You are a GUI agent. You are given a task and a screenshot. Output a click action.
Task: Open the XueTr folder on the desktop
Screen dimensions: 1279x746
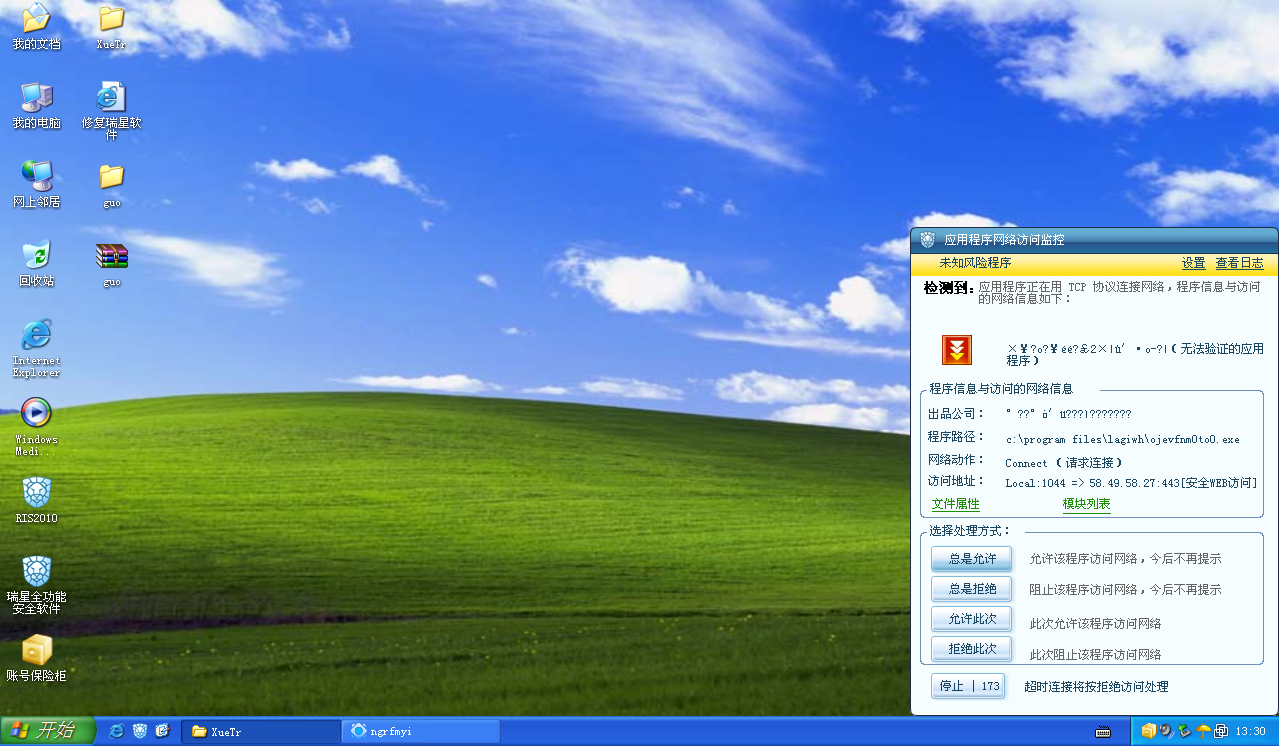[112, 26]
